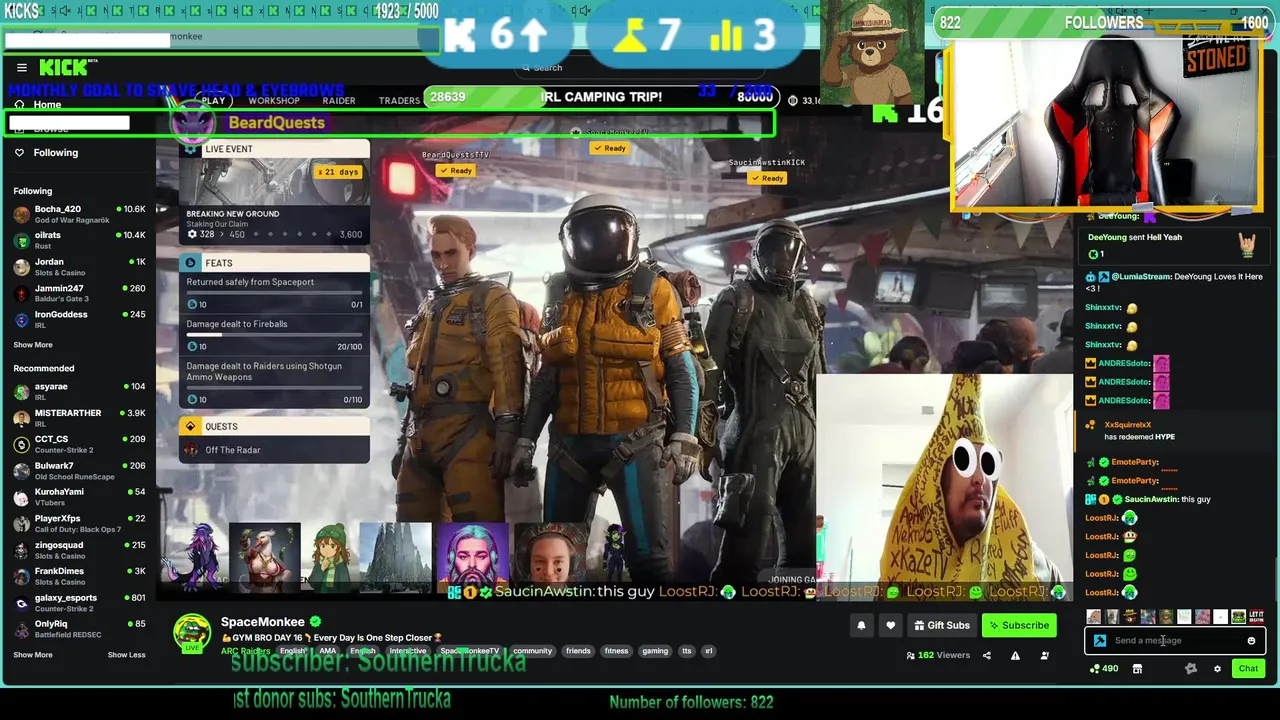Click Damage dealt to Fireballs progress bar
This screenshot has width=1280, height=720.
[x=274, y=336]
